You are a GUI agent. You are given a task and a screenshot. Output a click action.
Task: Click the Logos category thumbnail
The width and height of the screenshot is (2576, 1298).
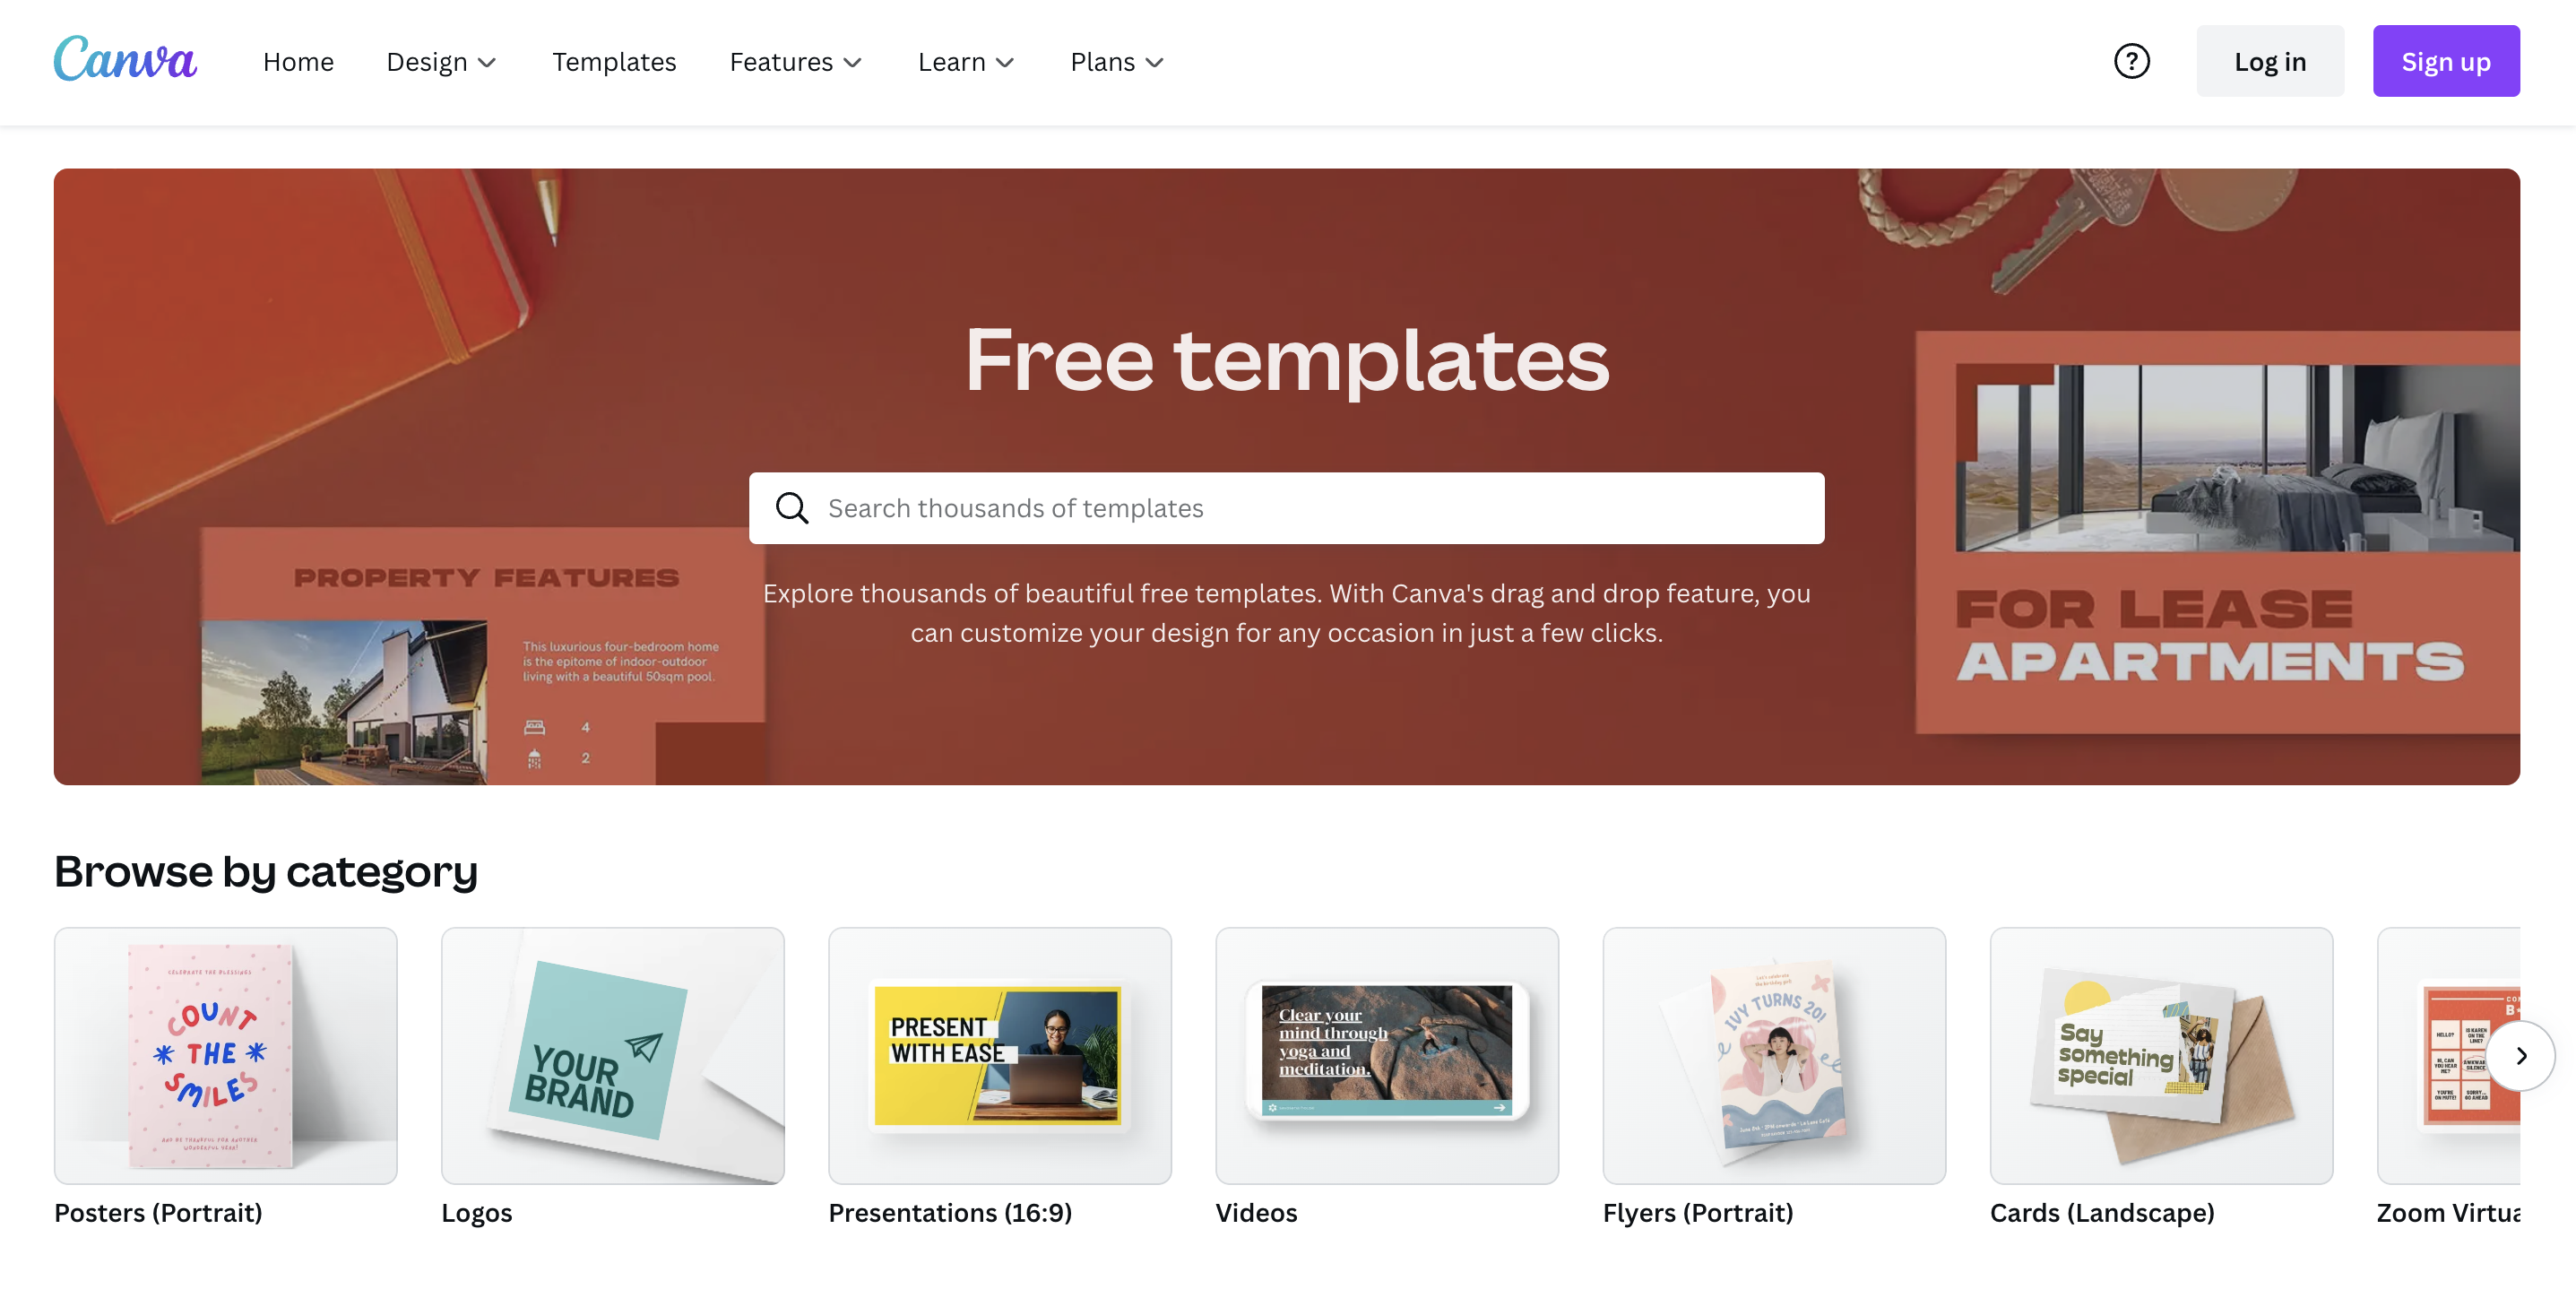click(x=614, y=1054)
